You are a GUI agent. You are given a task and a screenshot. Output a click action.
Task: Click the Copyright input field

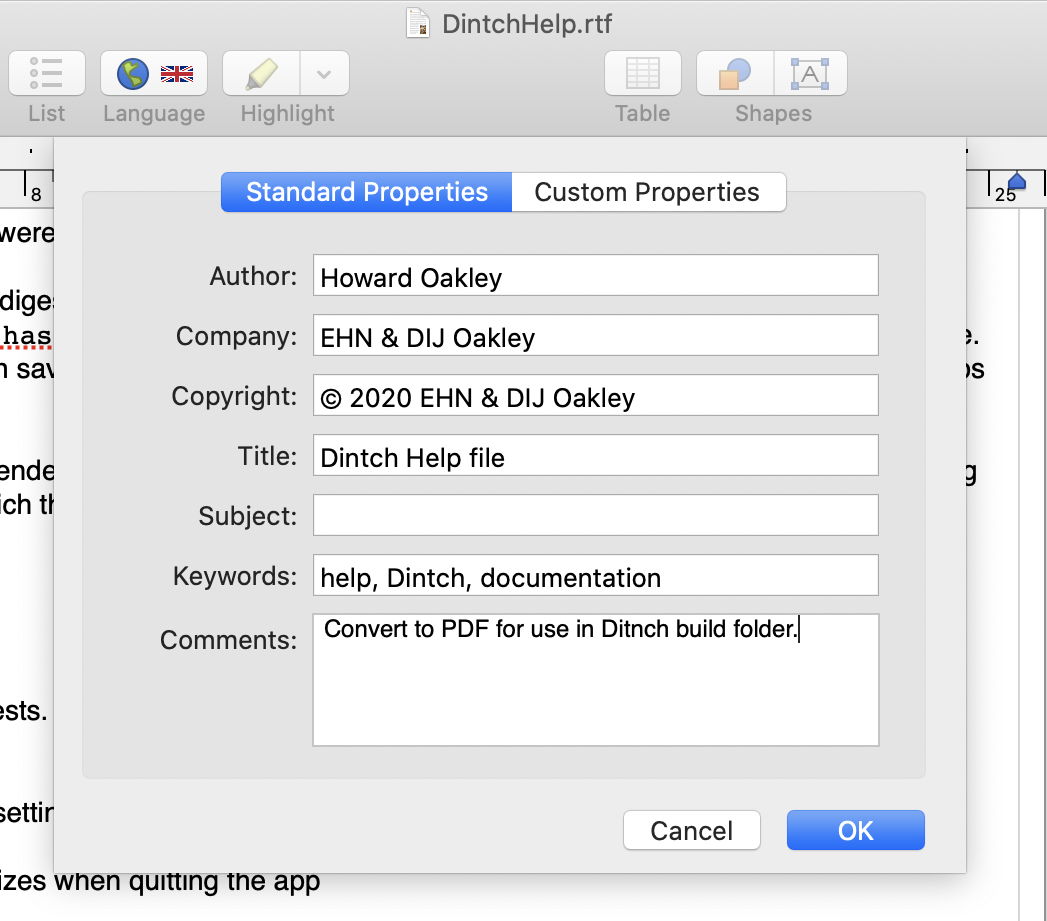(x=595, y=396)
